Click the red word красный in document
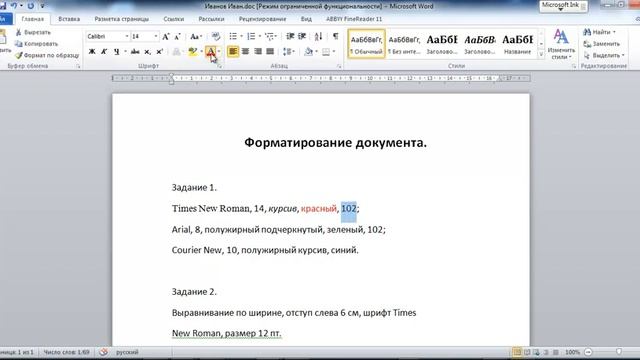The image size is (640, 360). click(x=319, y=208)
